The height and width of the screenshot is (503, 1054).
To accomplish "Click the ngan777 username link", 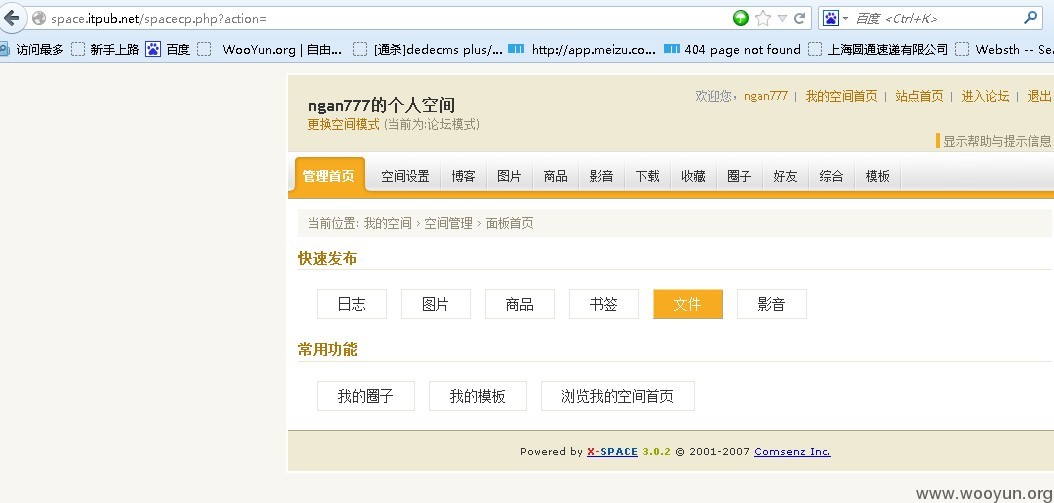I will coord(766,96).
